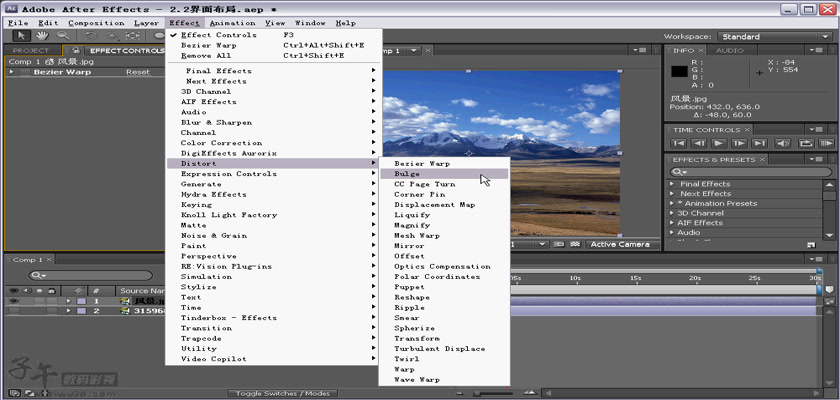The image size is (840, 400).
Task: Click the transparency grid toggle icon
Action: tap(575, 244)
